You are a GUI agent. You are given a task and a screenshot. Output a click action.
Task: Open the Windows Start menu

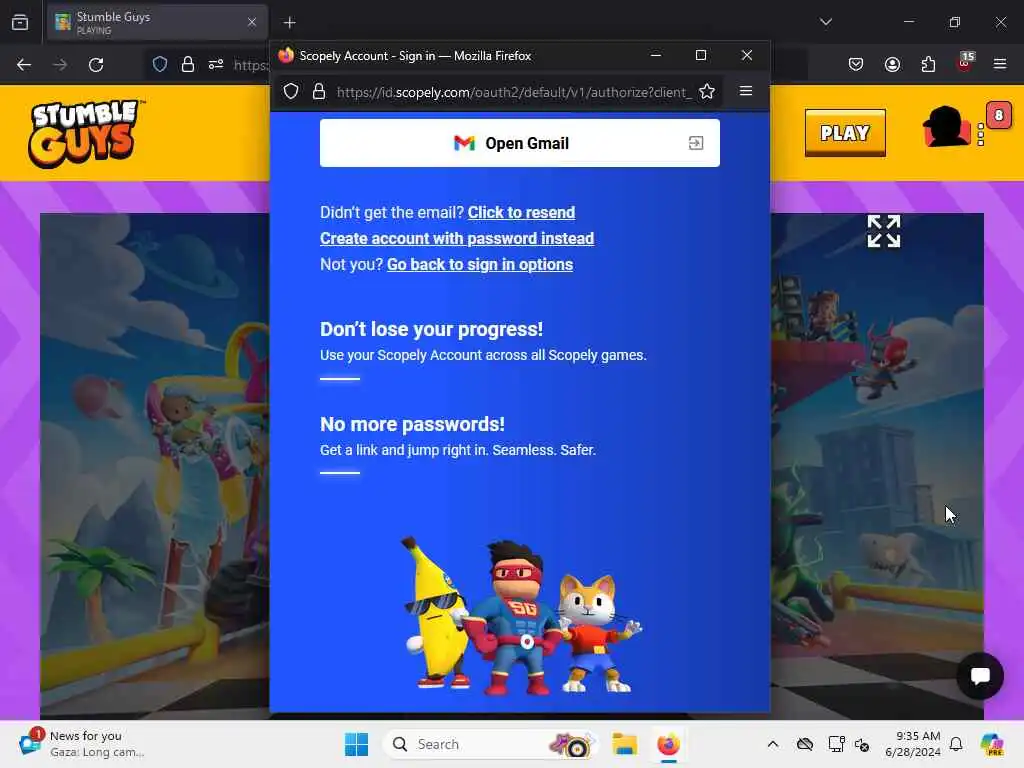357,744
